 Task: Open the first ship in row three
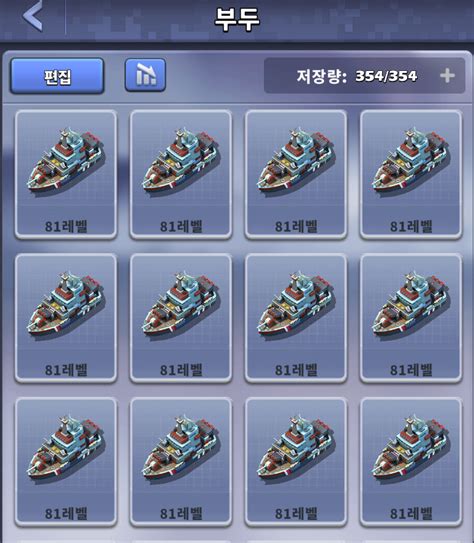point(66,462)
